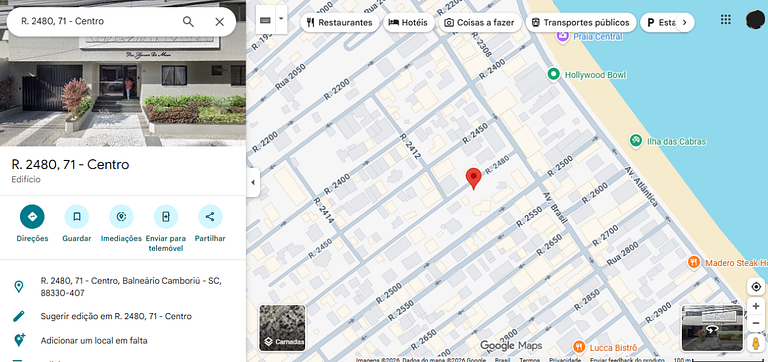
Task: Collapse the side panel arrow
Action: (253, 183)
